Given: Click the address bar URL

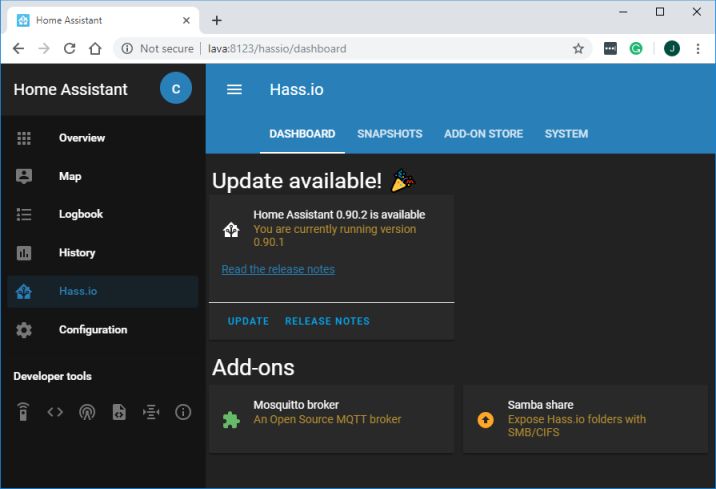Looking at the screenshot, I should 277,48.
